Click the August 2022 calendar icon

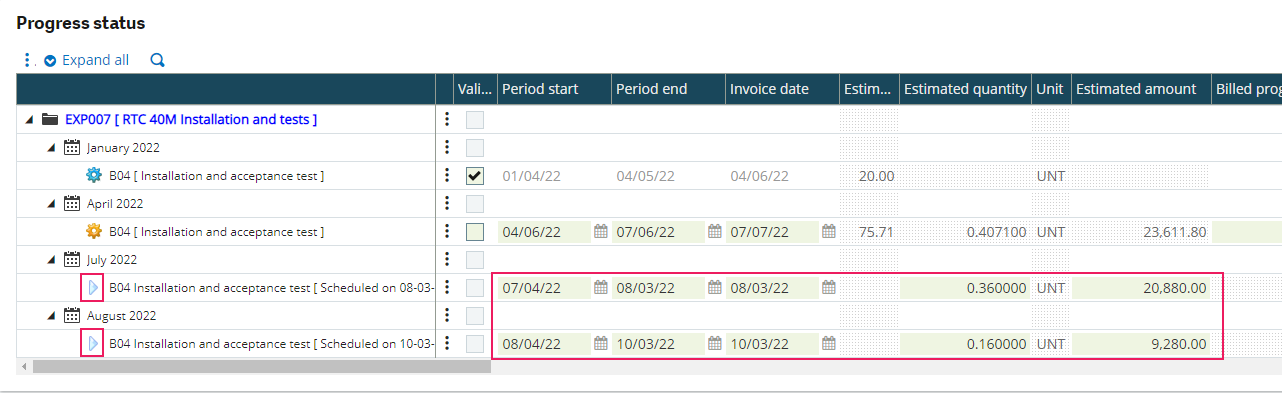(x=72, y=315)
